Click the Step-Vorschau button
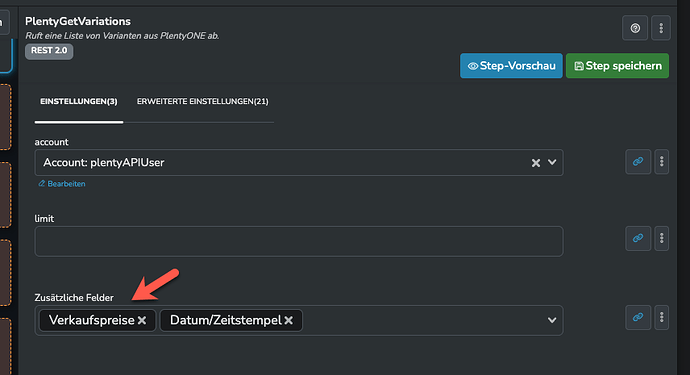690x375 pixels. click(511, 66)
